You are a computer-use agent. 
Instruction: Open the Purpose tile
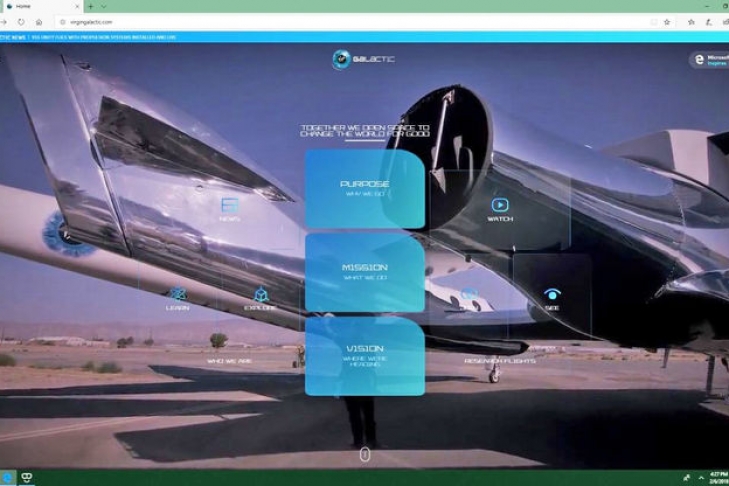(x=364, y=188)
